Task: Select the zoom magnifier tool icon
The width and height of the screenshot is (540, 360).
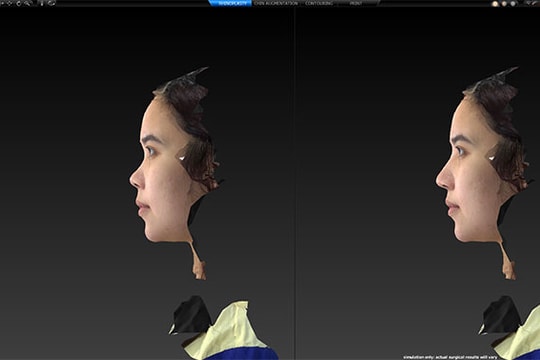Action: click(28, 3)
